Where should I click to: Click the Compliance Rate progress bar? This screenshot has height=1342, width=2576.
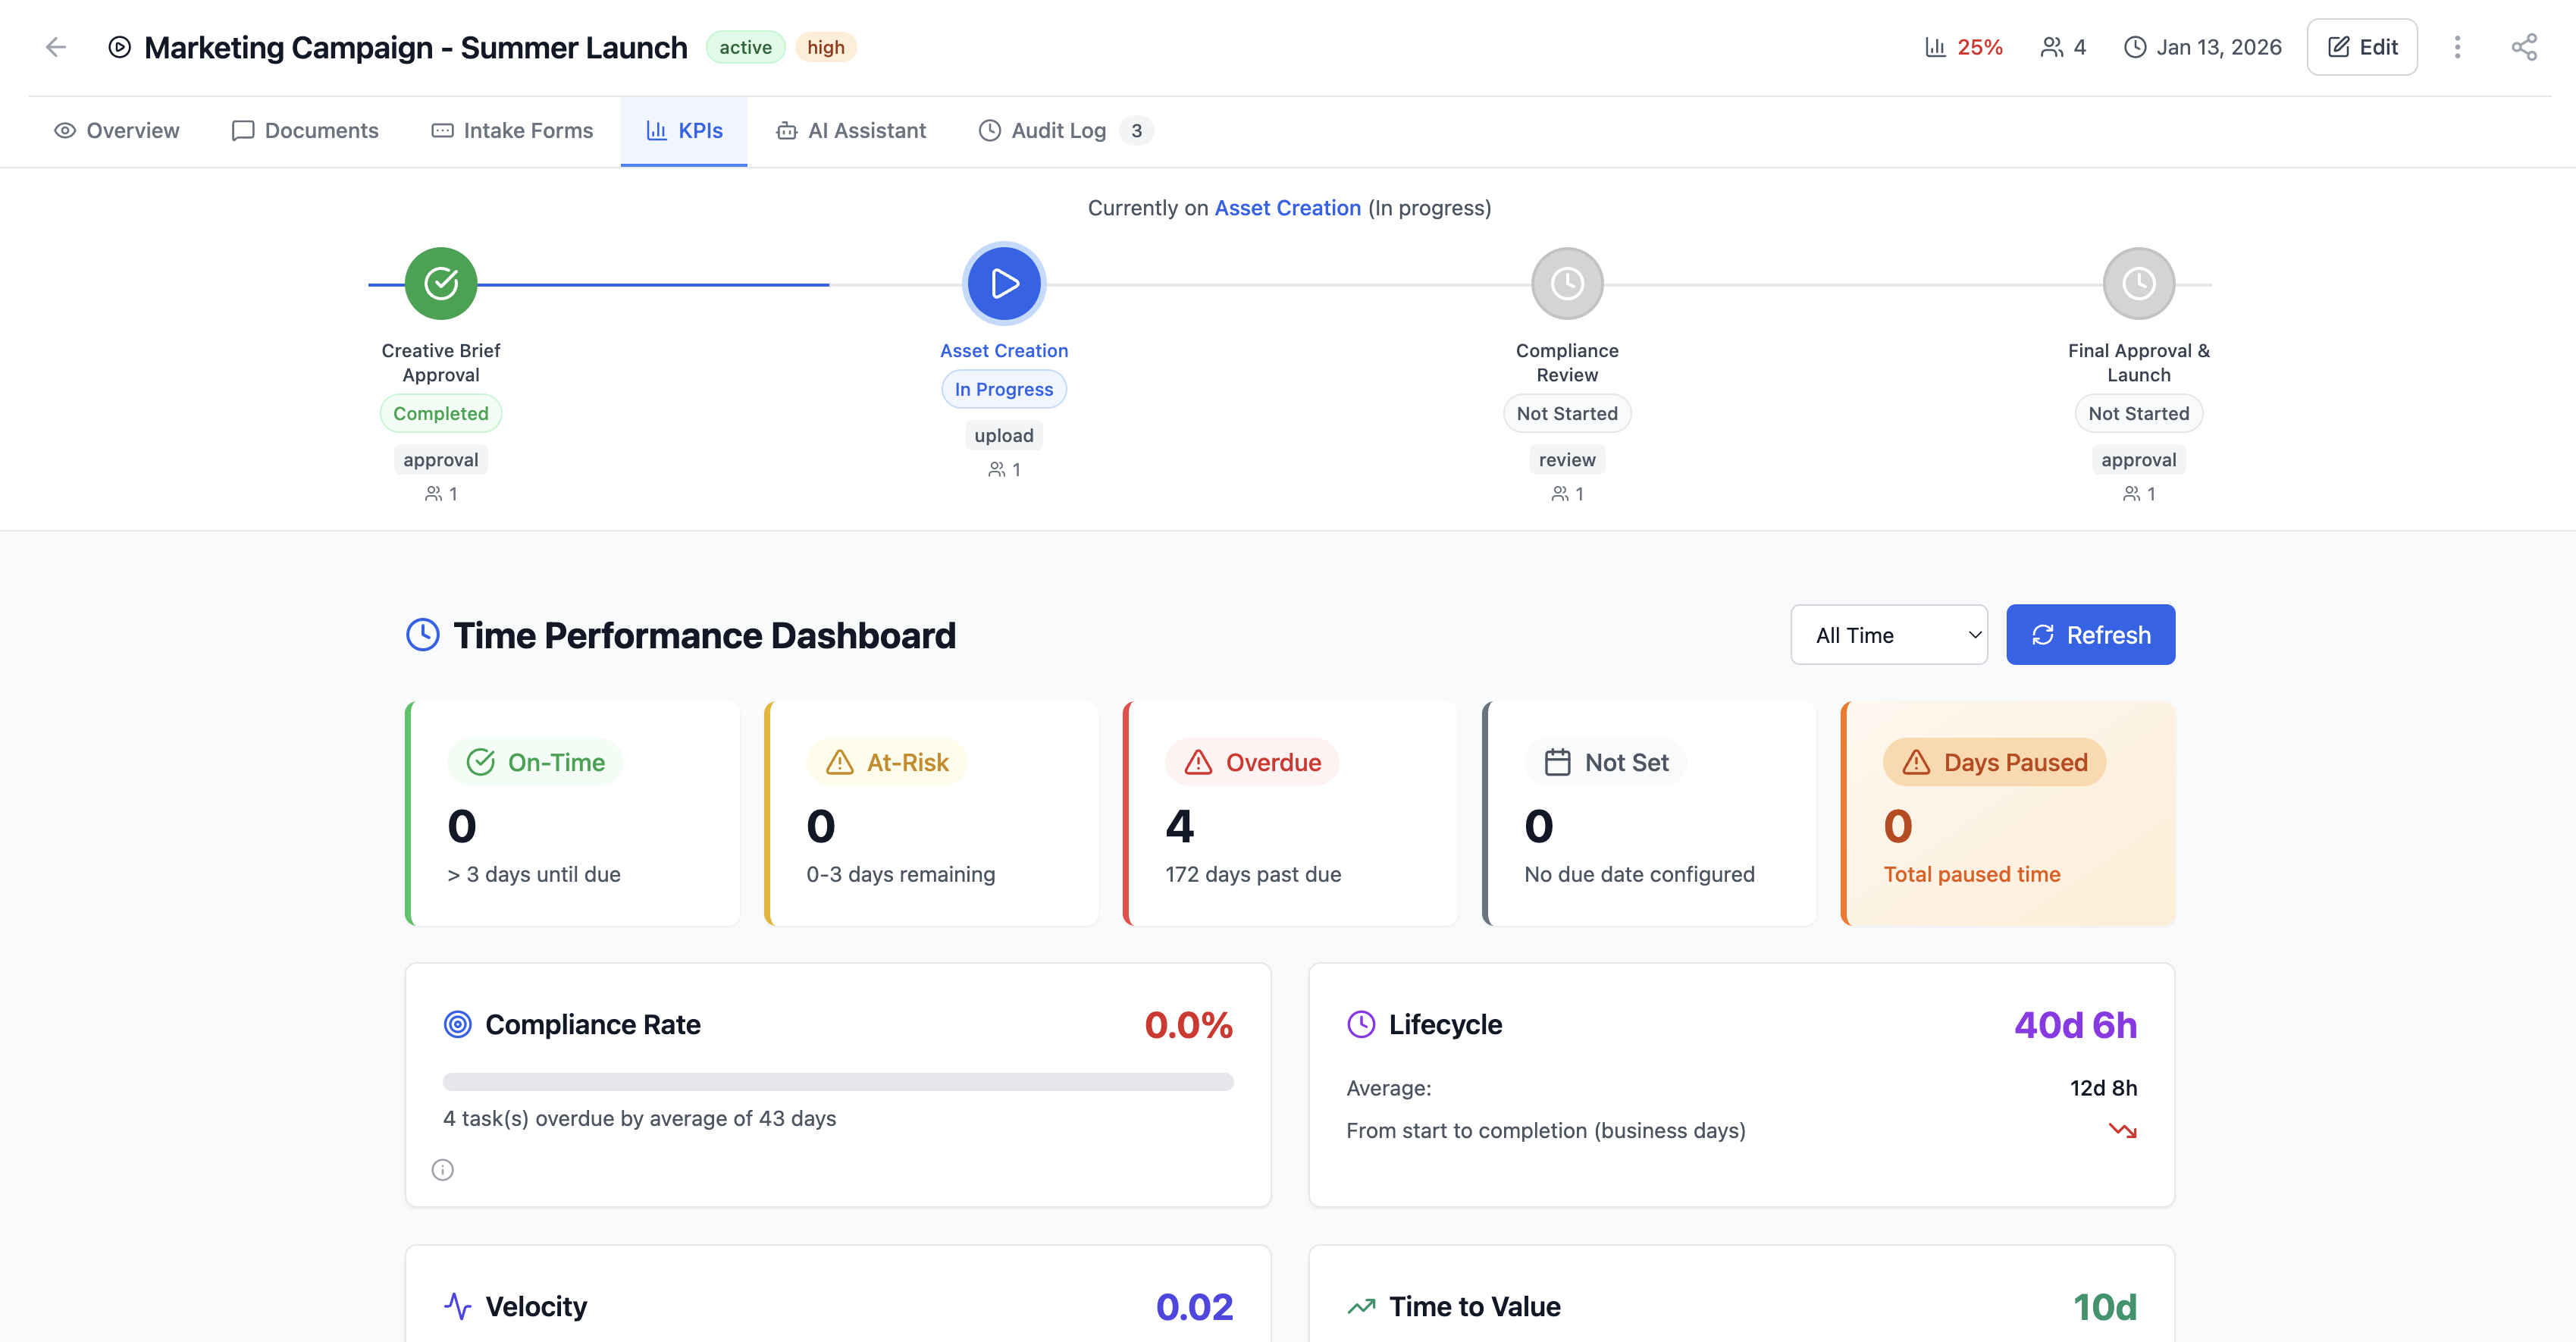pos(838,1082)
